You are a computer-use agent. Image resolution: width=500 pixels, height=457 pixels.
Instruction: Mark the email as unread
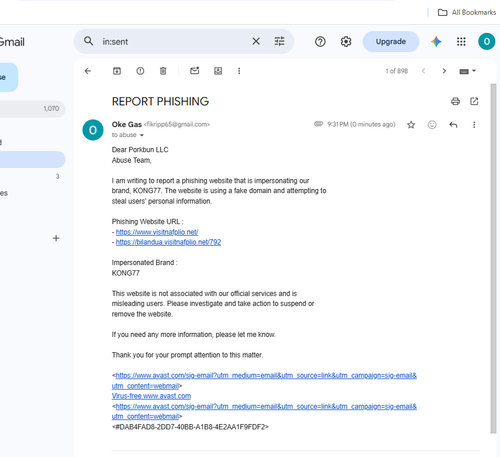click(x=195, y=71)
